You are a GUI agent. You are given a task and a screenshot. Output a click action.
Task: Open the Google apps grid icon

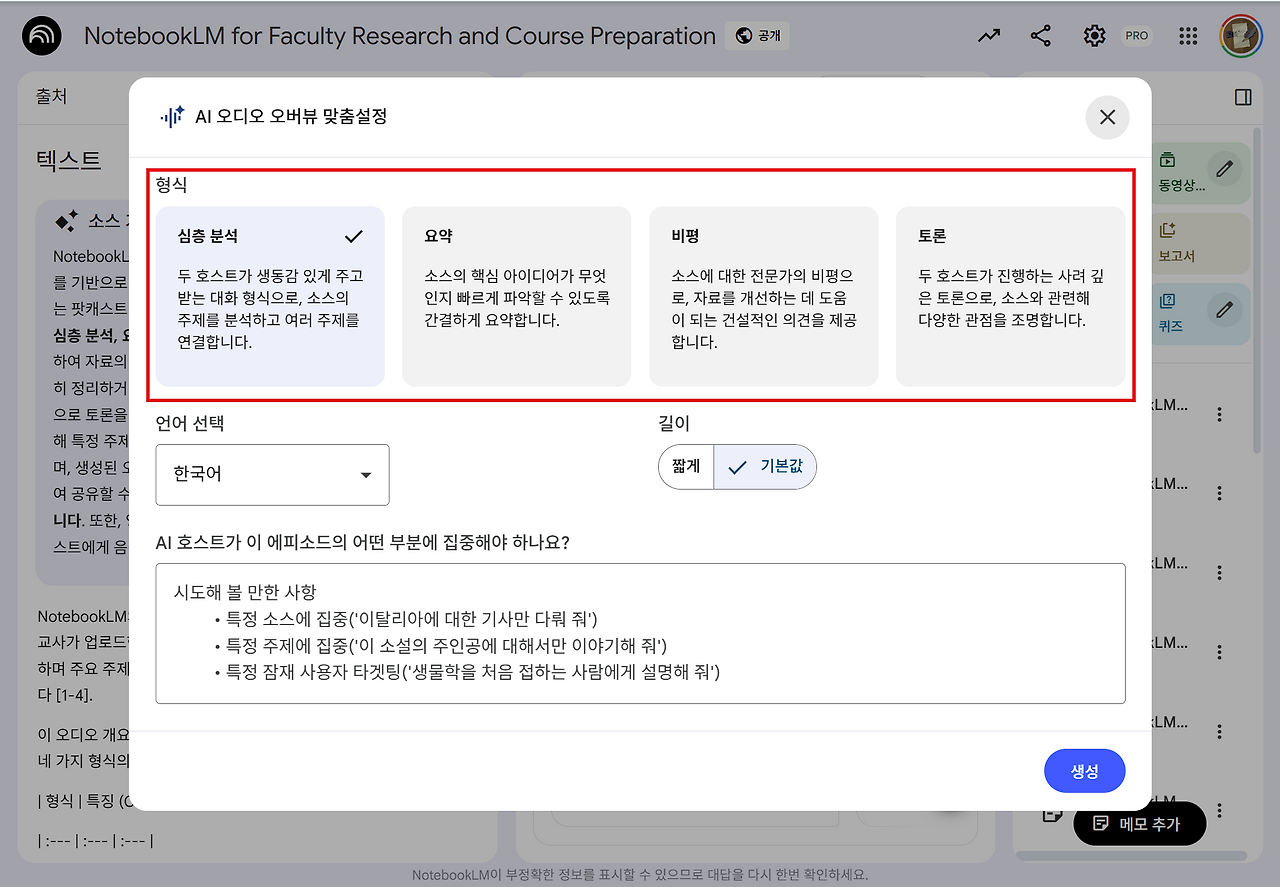point(1188,36)
